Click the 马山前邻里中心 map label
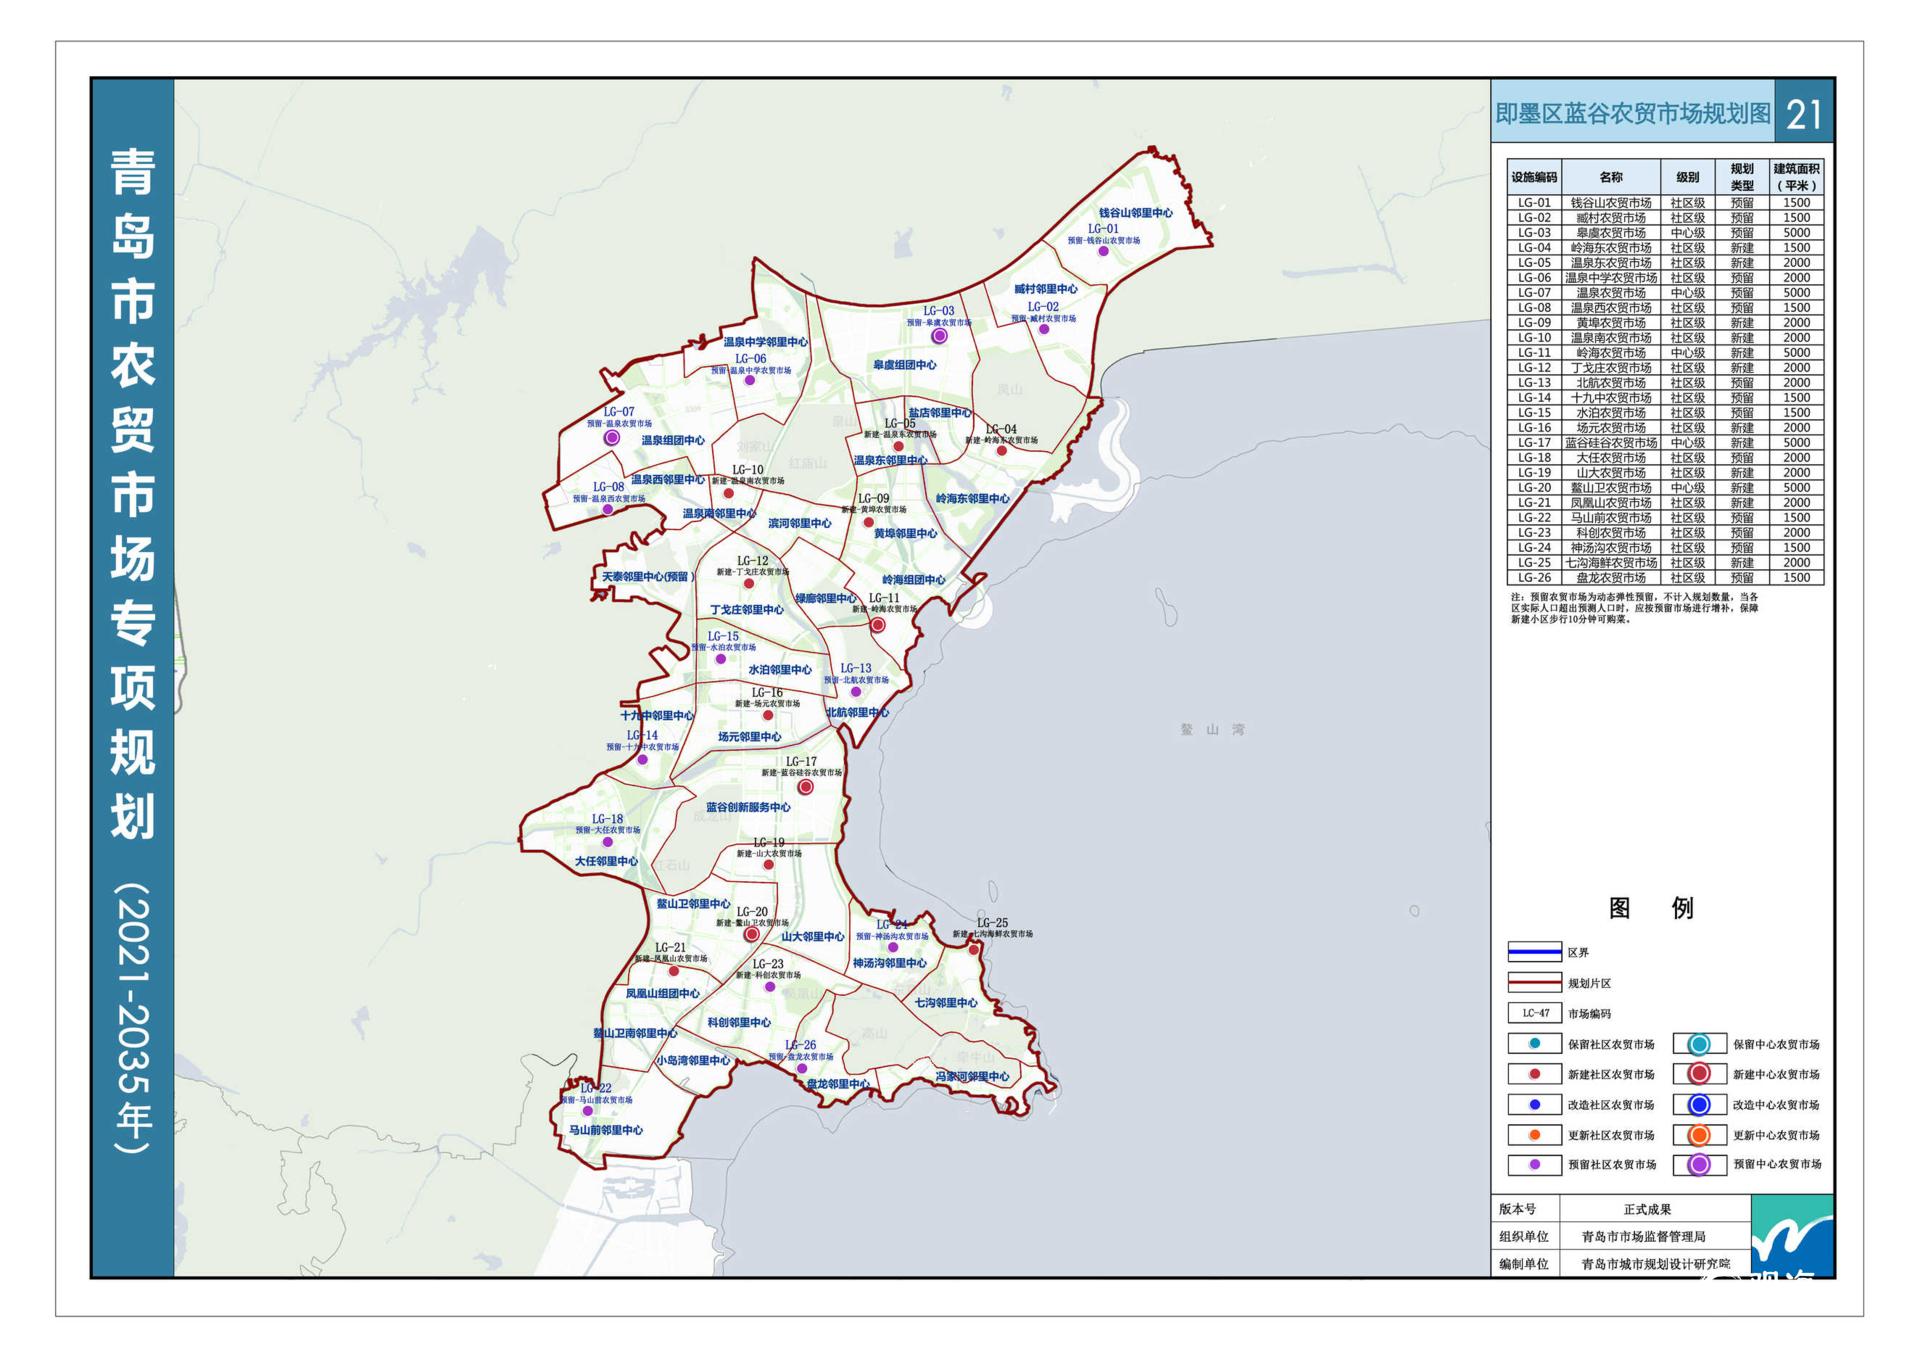Viewport: 1920px width, 1357px height. click(605, 1130)
